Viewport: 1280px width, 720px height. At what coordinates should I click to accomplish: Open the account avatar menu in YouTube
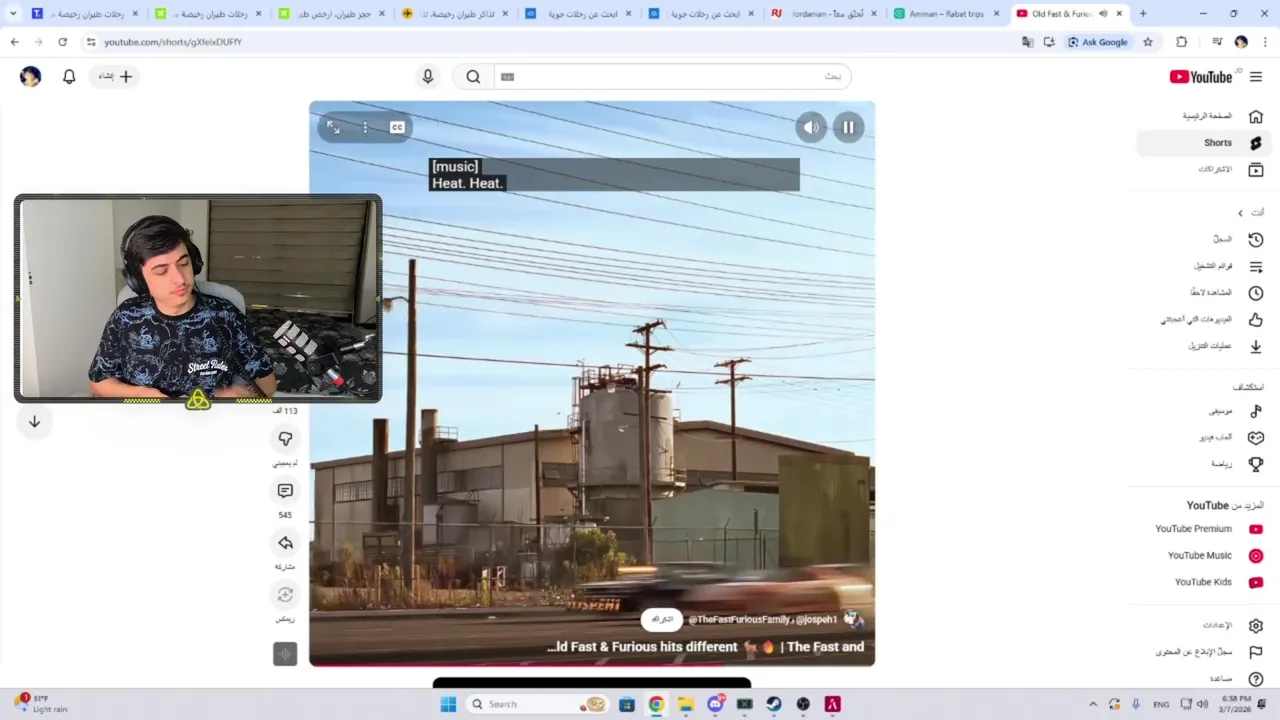[31, 76]
